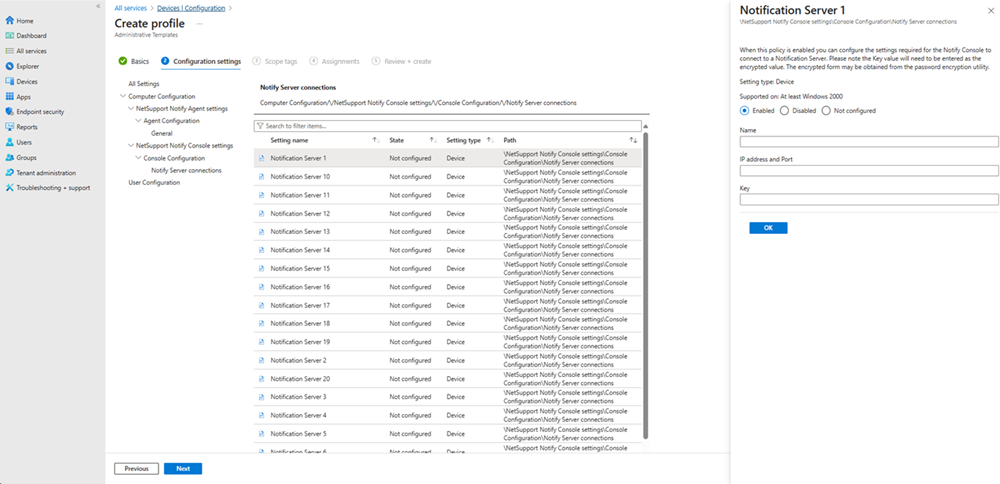This screenshot has width=1000, height=484.
Task: Click the IP address and Port field
Action: click(869, 171)
